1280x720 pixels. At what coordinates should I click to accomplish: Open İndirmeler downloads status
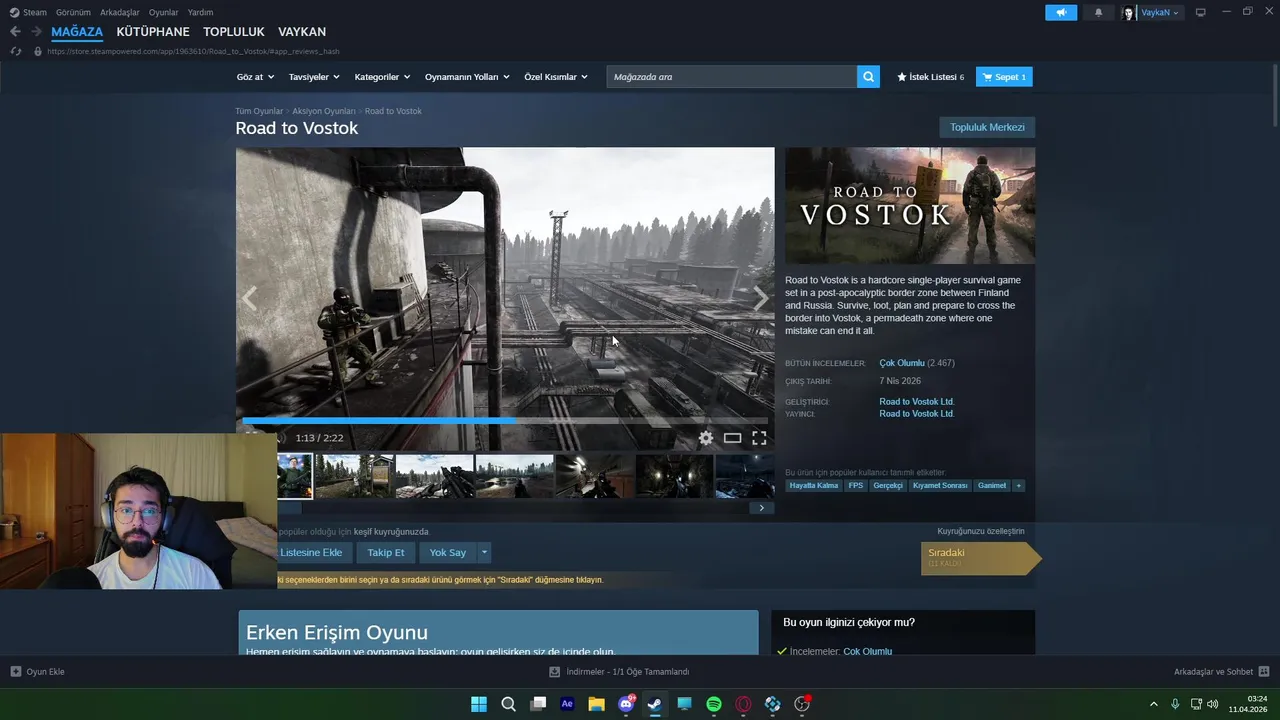tap(620, 672)
